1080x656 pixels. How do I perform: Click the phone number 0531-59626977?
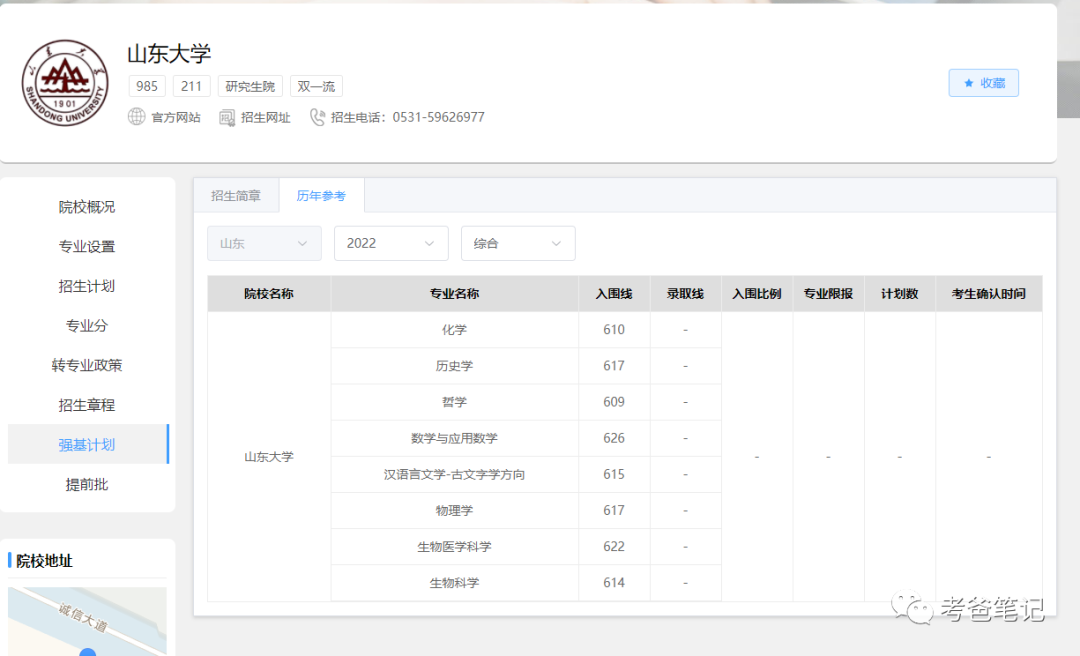click(439, 118)
